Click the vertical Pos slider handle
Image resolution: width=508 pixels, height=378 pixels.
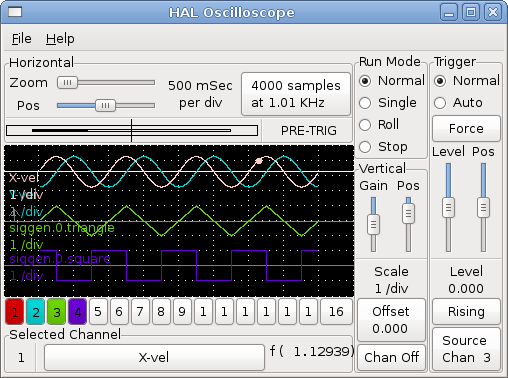click(x=408, y=213)
